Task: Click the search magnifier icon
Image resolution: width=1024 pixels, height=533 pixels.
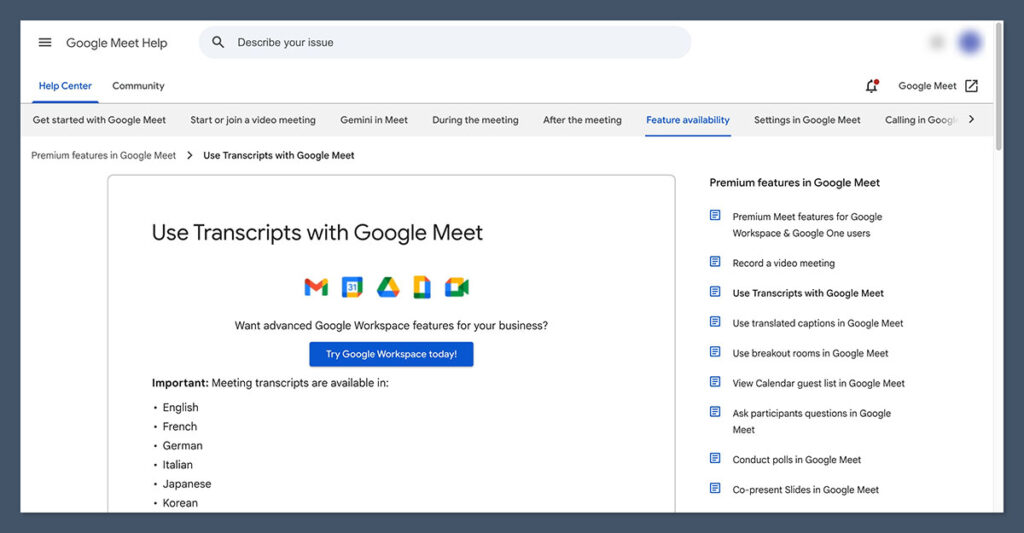Action: (x=218, y=42)
